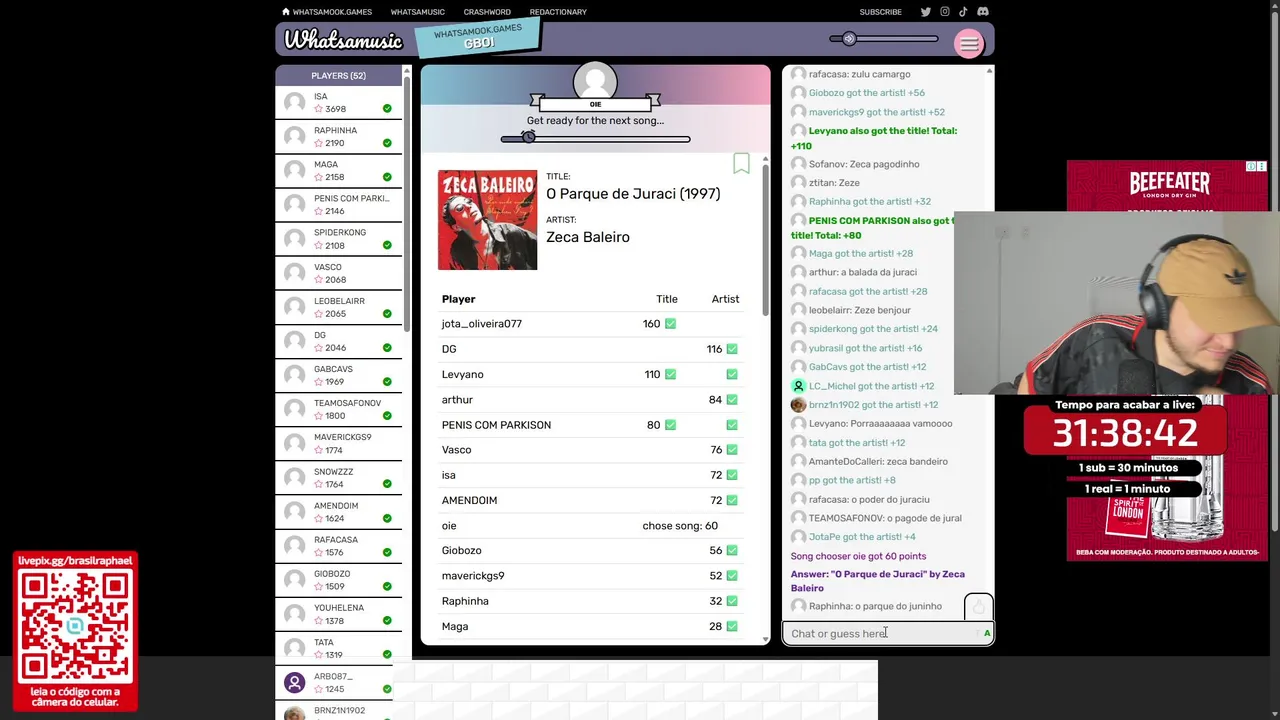The width and height of the screenshot is (1280, 720).
Task: Click PENIS COM PARKISON's title checkmark
Action: tap(670, 425)
